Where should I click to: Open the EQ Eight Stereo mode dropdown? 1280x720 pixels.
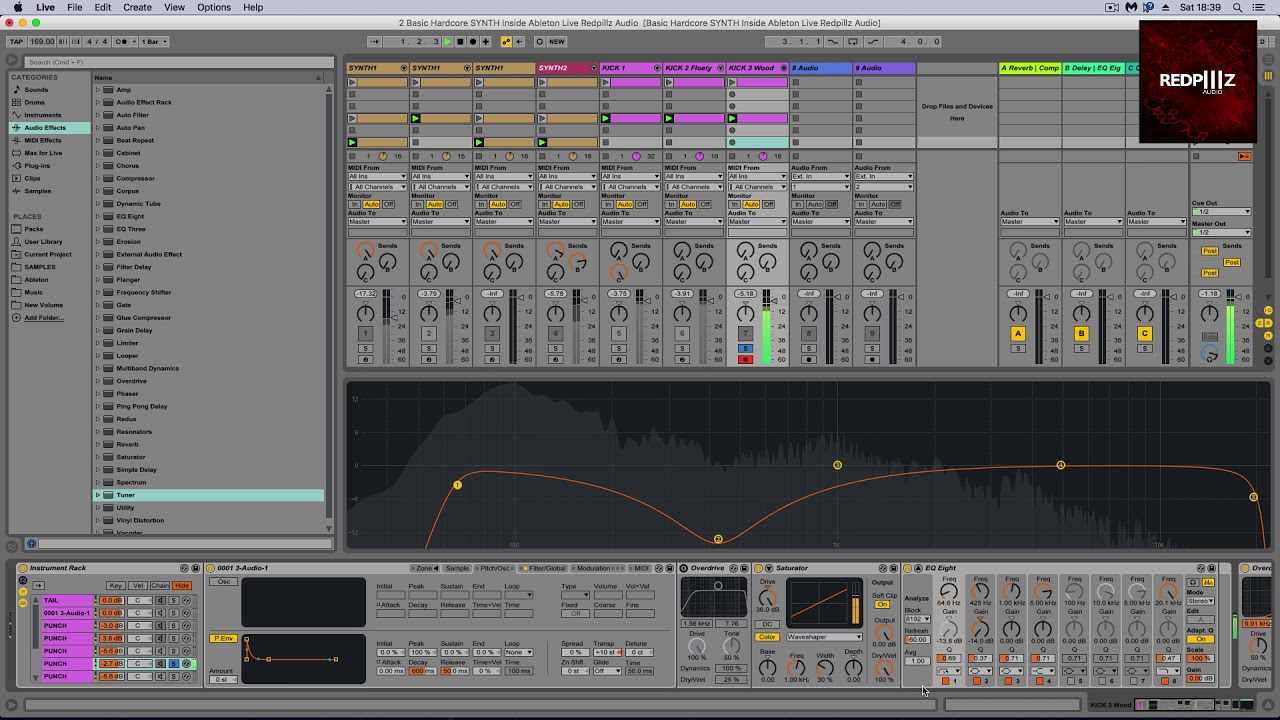[1200, 601]
